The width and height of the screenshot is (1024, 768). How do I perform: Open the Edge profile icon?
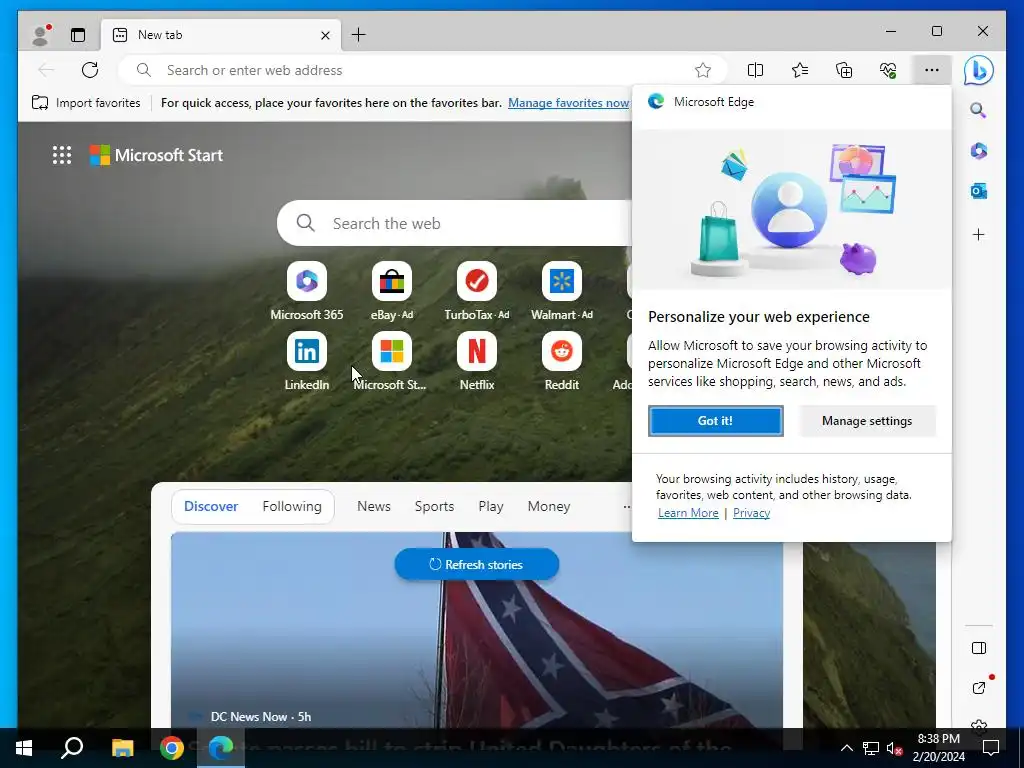(x=41, y=35)
